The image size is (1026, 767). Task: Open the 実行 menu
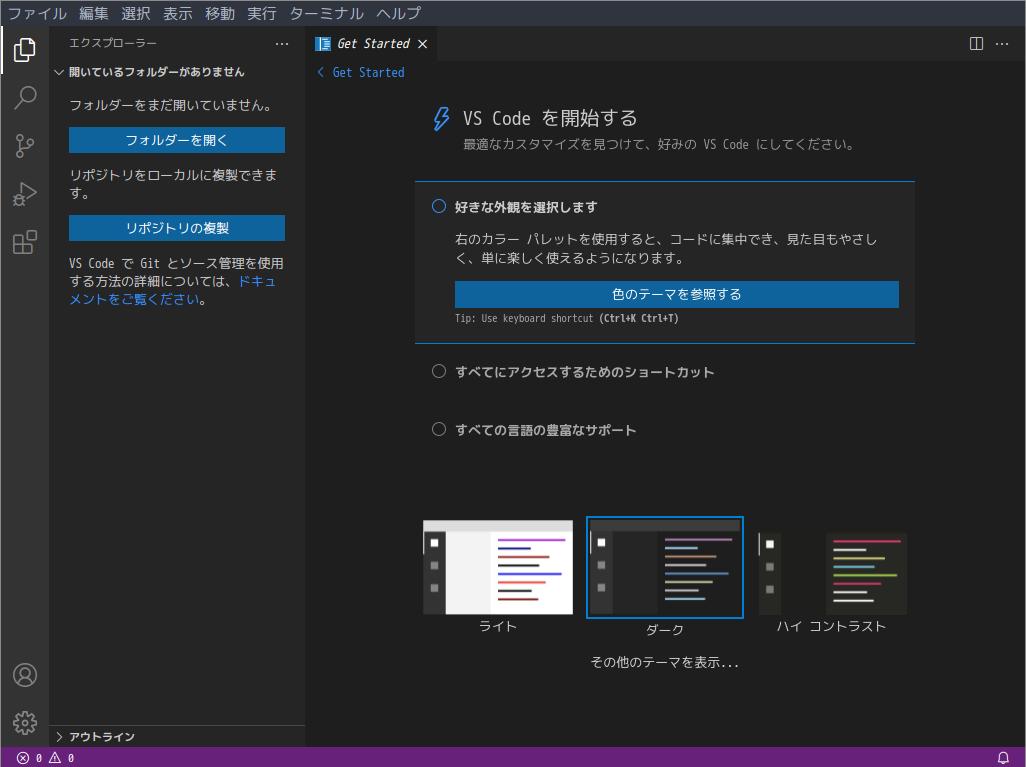tap(261, 13)
